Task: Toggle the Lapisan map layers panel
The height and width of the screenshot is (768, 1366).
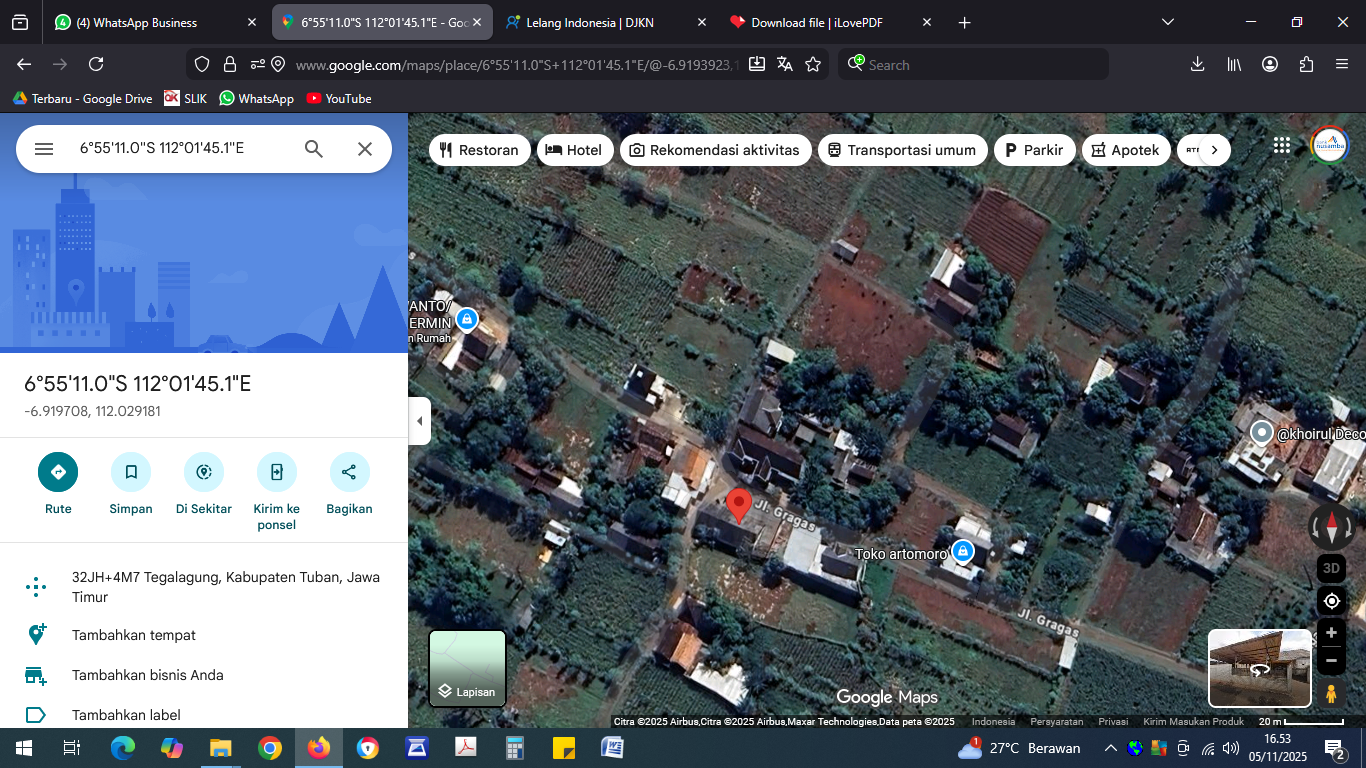Action: [467, 667]
